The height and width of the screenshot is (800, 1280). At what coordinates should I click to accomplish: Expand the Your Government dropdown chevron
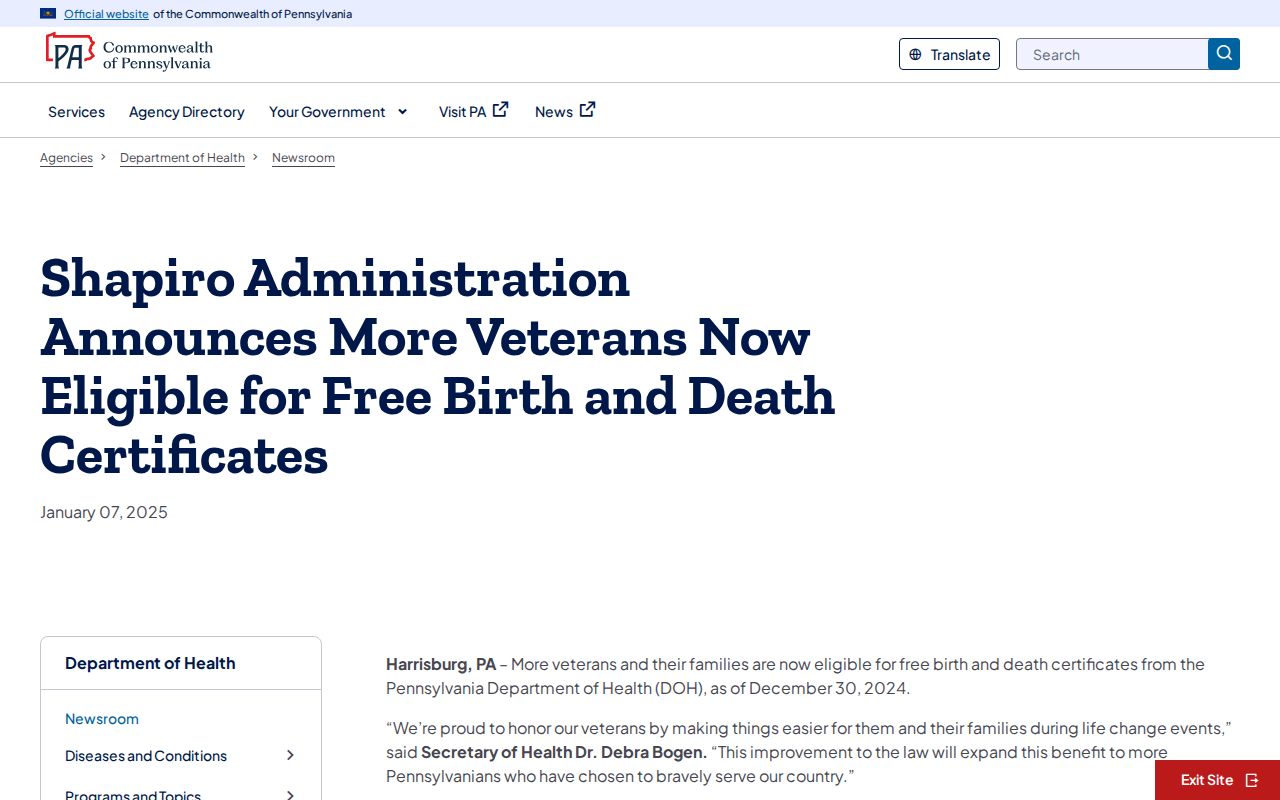coord(403,112)
